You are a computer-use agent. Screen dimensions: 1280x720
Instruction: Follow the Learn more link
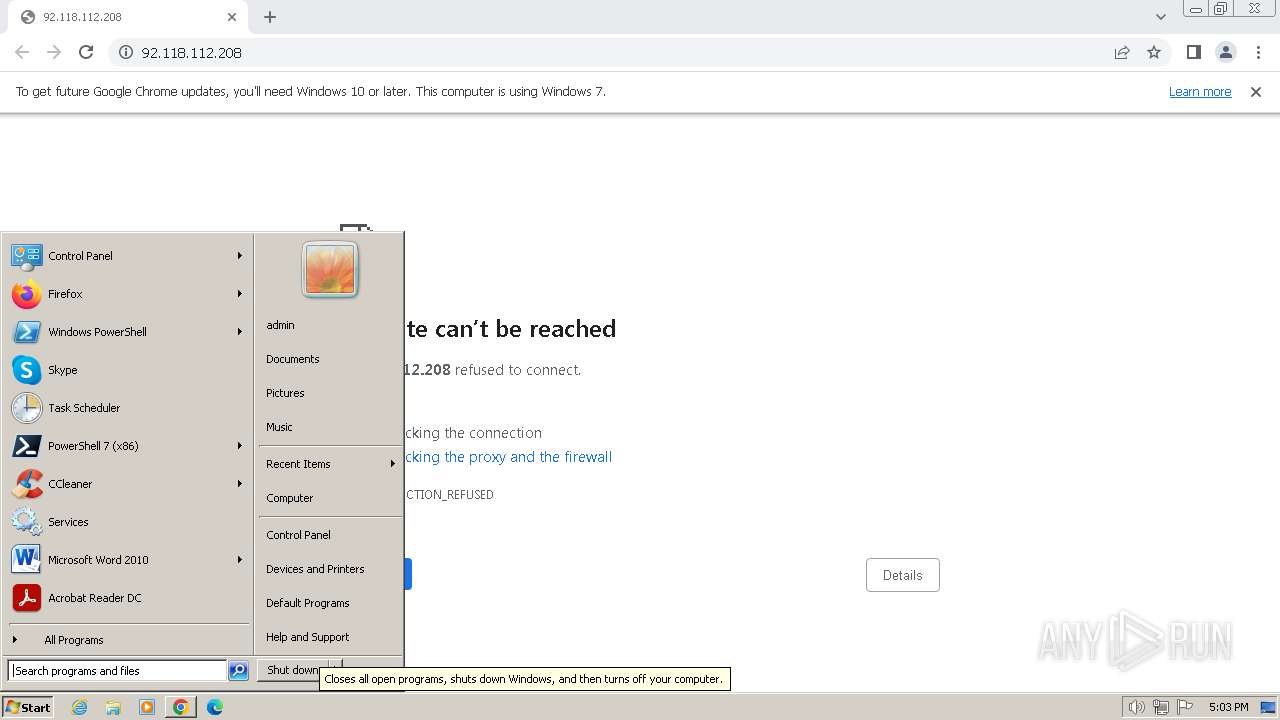click(1200, 92)
